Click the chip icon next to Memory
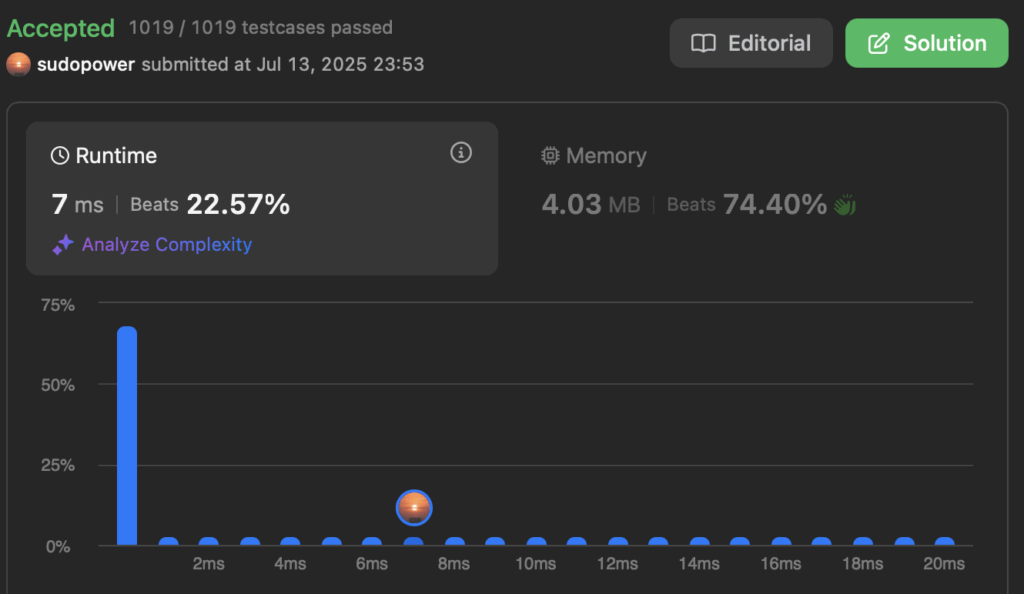 (x=551, y=155)
